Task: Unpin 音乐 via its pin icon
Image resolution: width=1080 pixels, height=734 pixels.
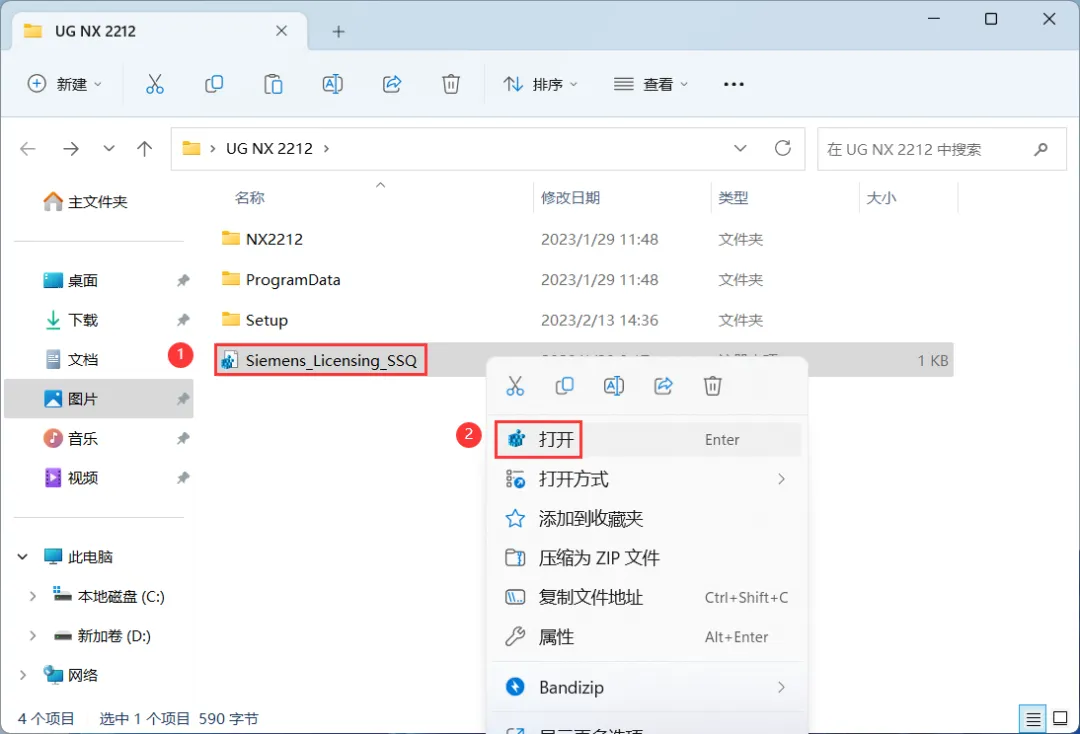Action: (183, 439)
